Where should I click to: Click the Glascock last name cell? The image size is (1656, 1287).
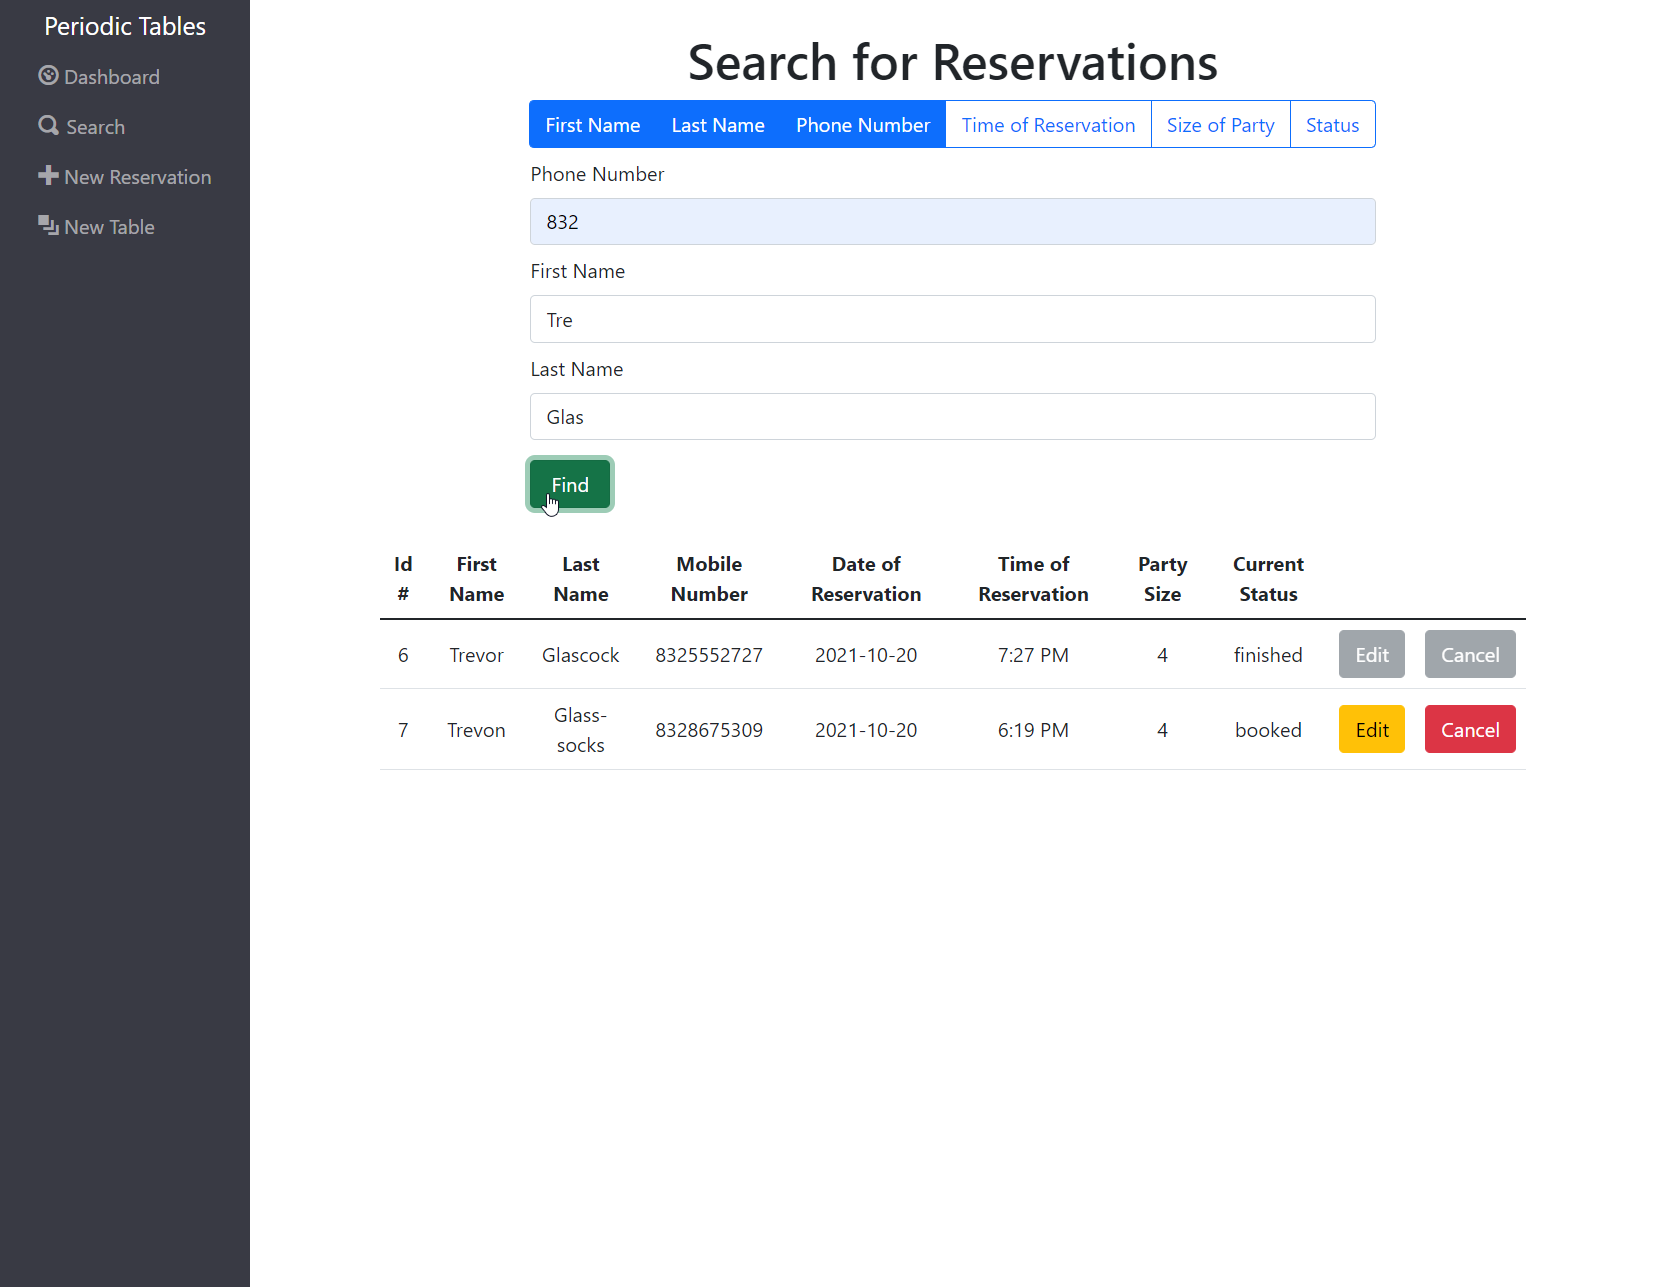[580, 655]
